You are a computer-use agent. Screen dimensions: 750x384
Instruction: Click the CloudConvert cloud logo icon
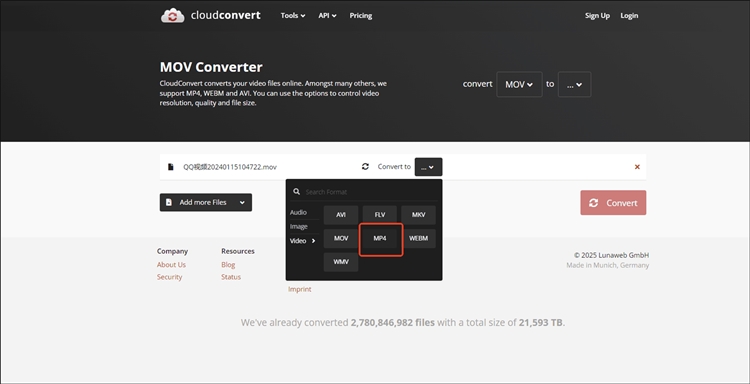click(172, 15)
